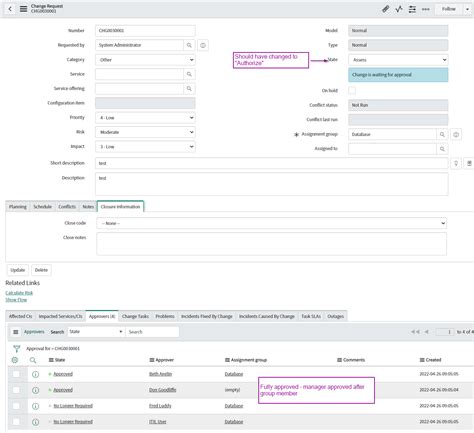474x433 pixels.
Task: Select the Beth Anglin approval row checkbox
Action: coord(16,374)
